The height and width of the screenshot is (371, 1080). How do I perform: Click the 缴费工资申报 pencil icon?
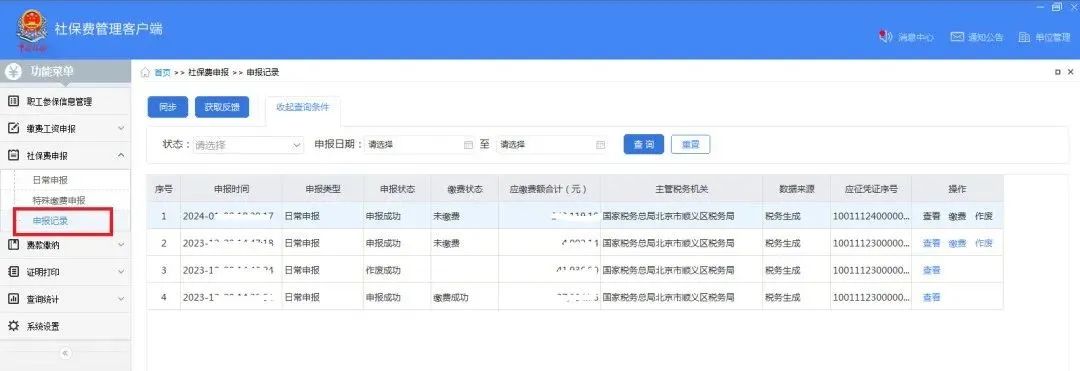[x=13, y=129]
